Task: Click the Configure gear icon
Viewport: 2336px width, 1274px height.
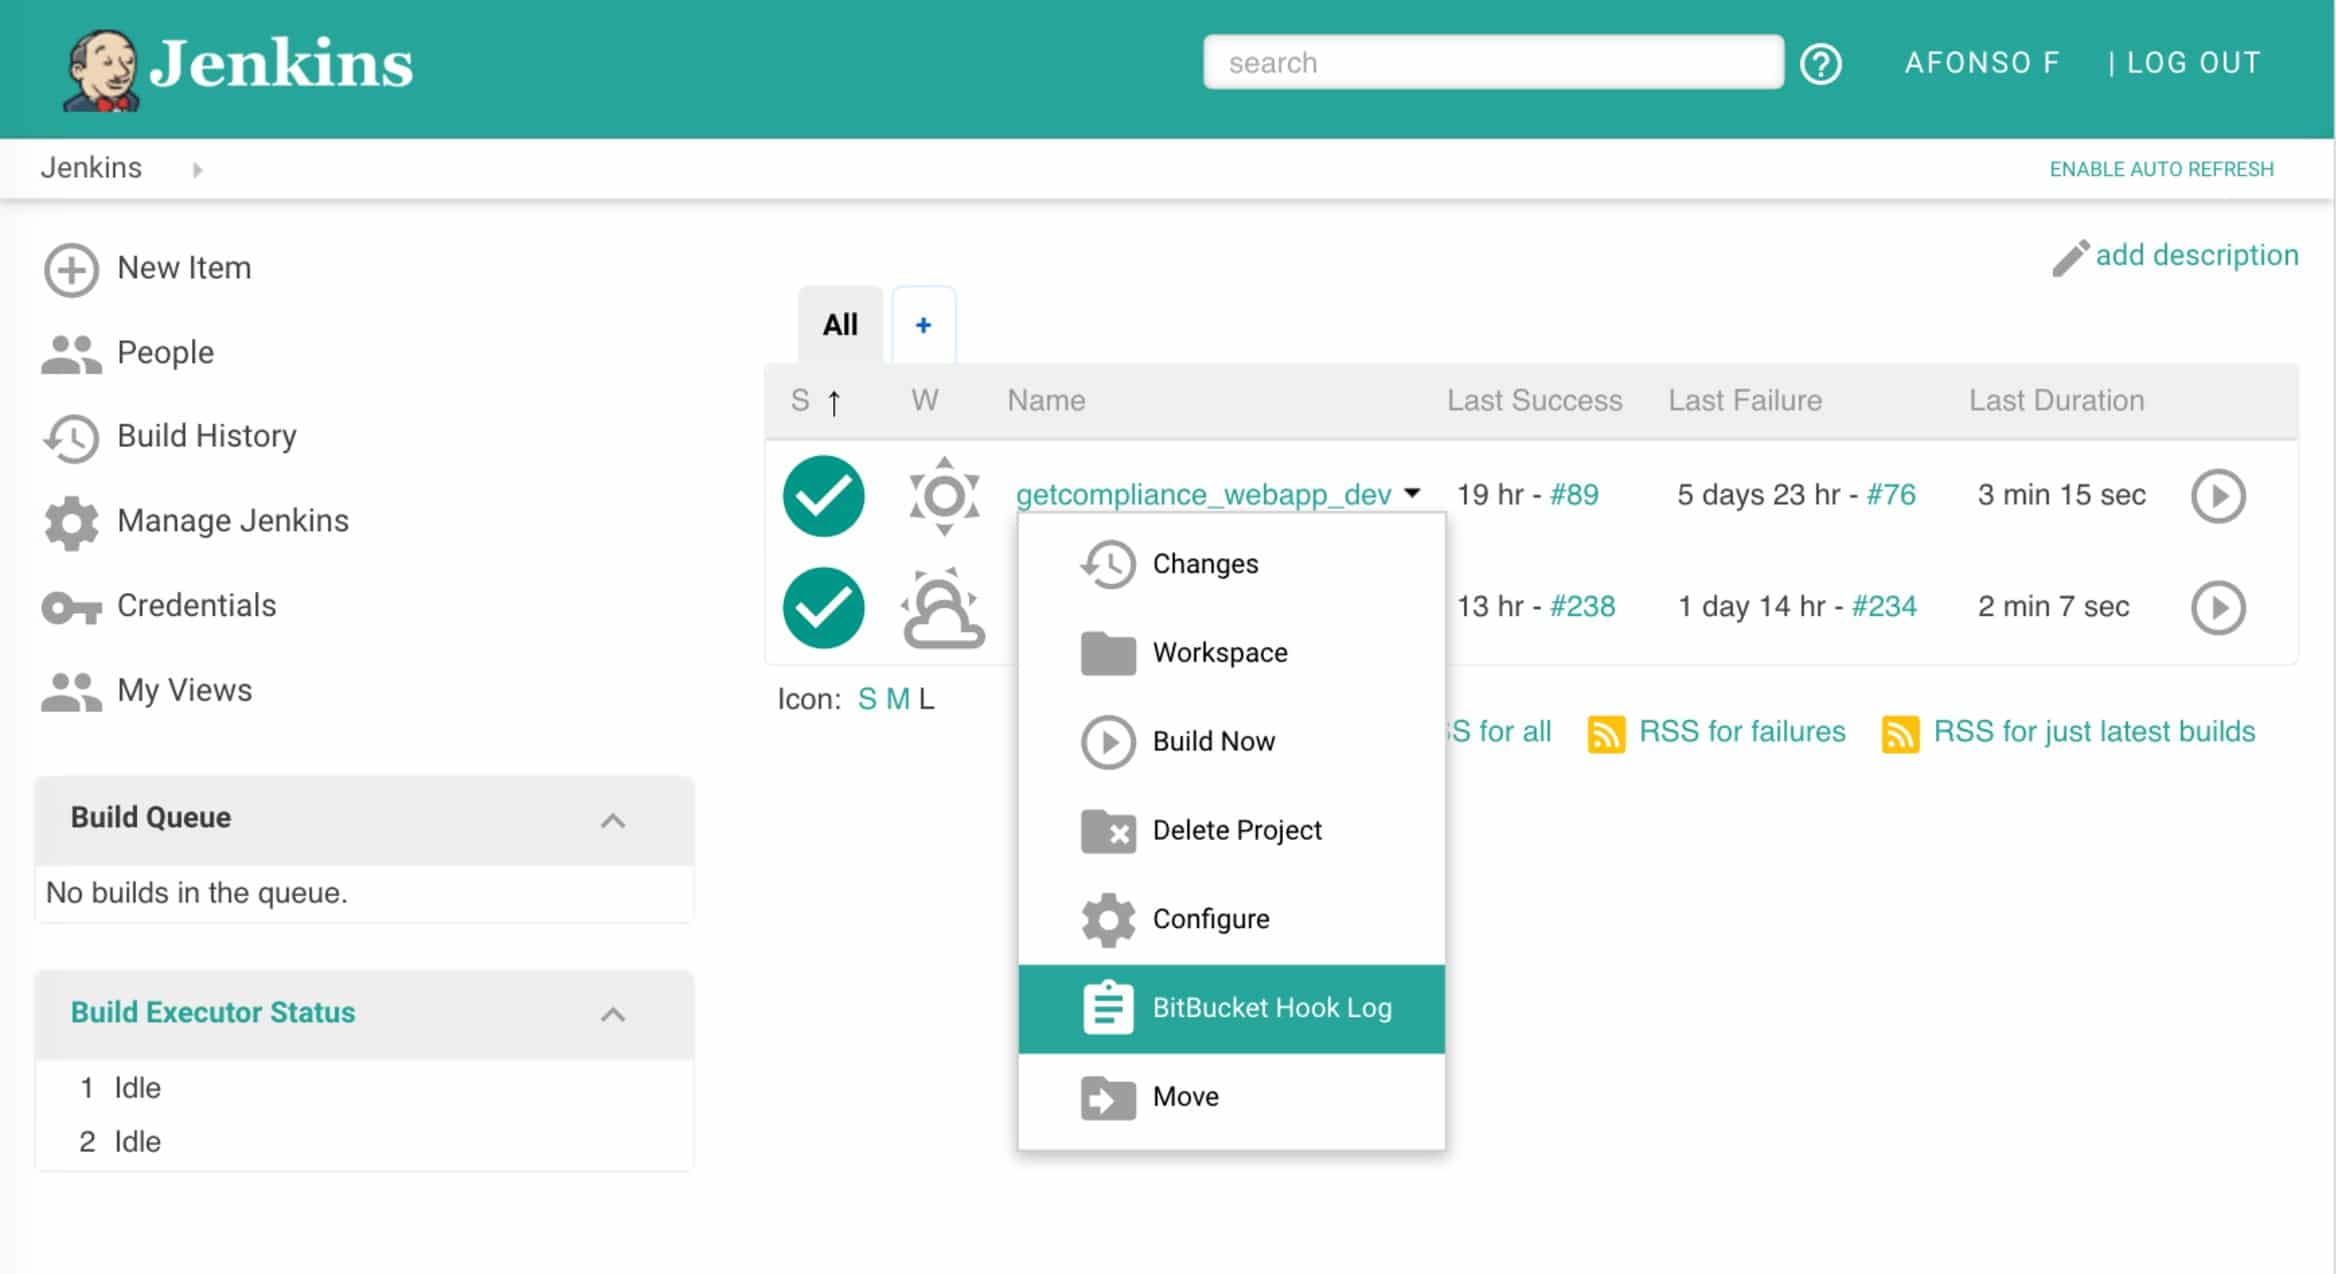Action: pyautogui.click(x=1108, y=918)
